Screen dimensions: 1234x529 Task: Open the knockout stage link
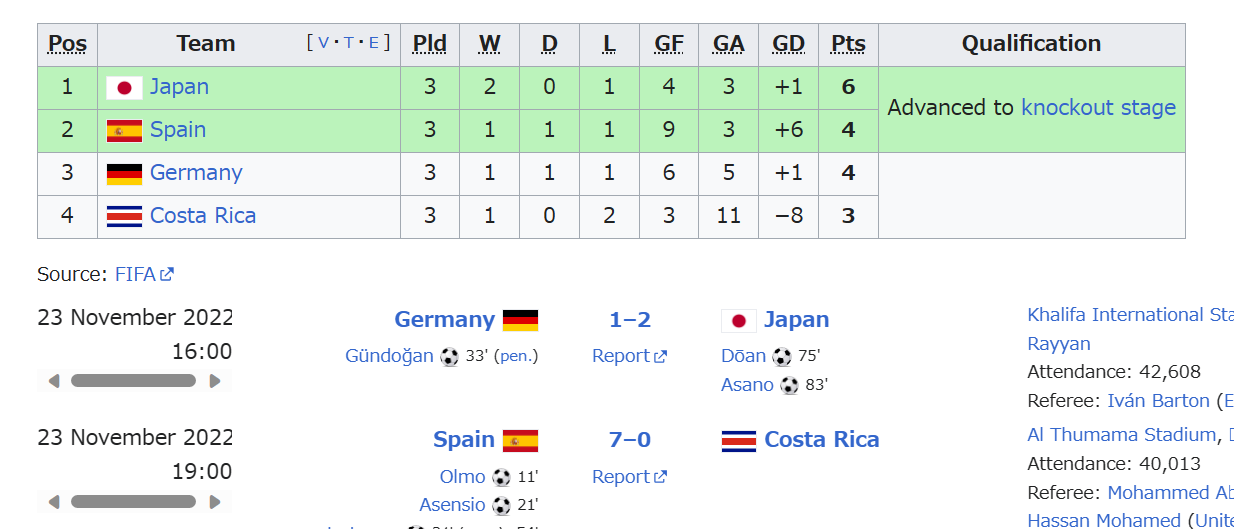coord(1098,108)
